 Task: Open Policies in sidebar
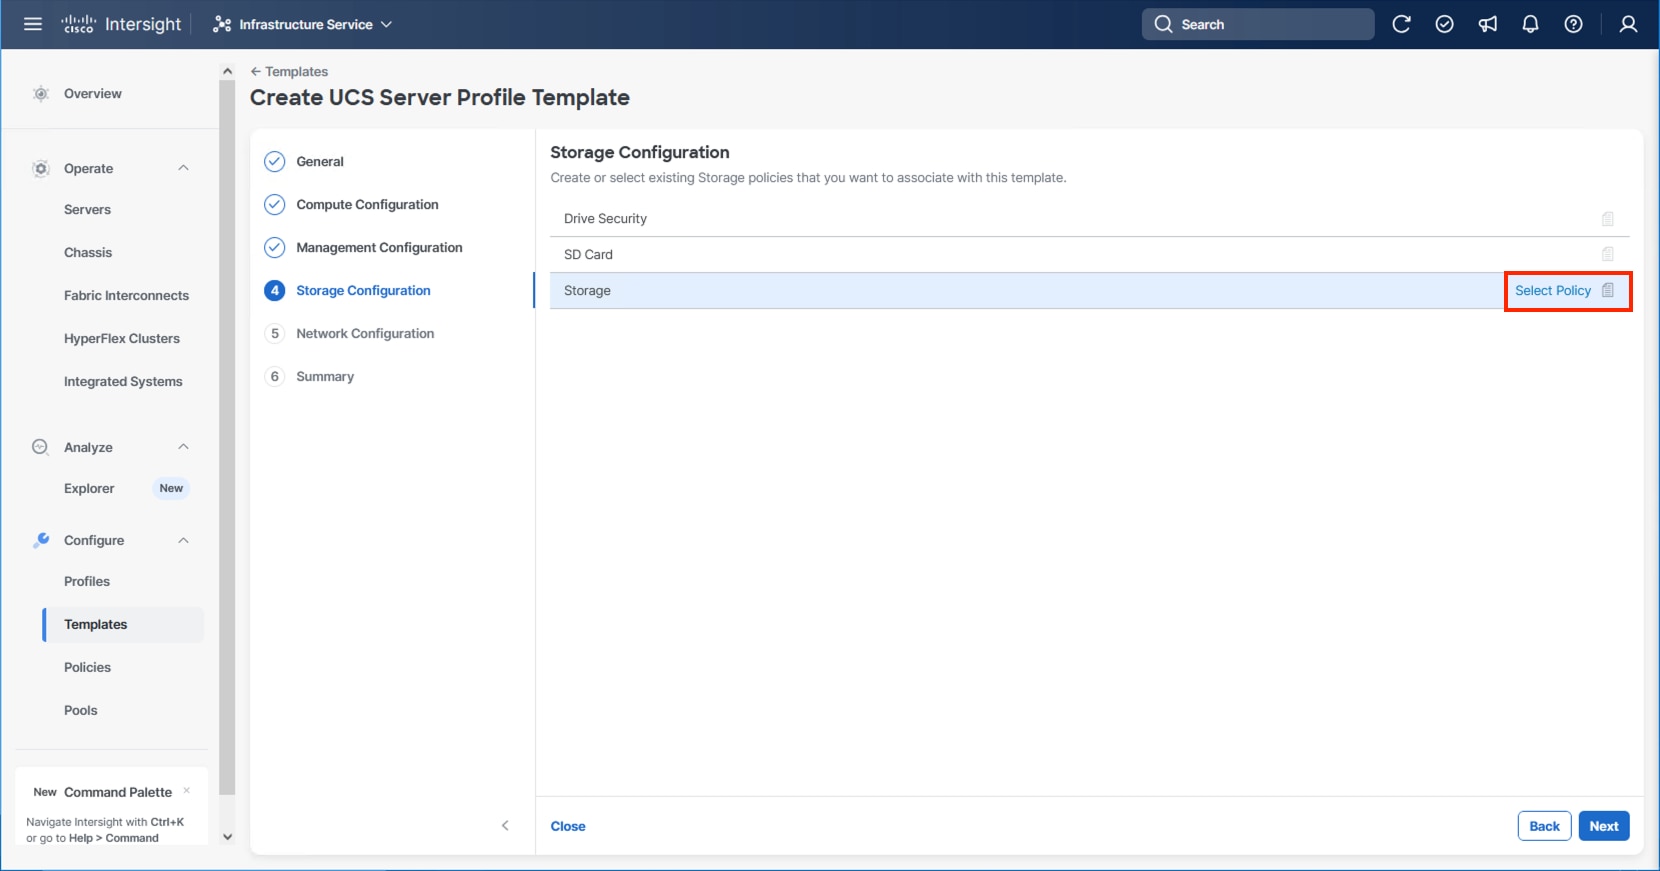87,668
